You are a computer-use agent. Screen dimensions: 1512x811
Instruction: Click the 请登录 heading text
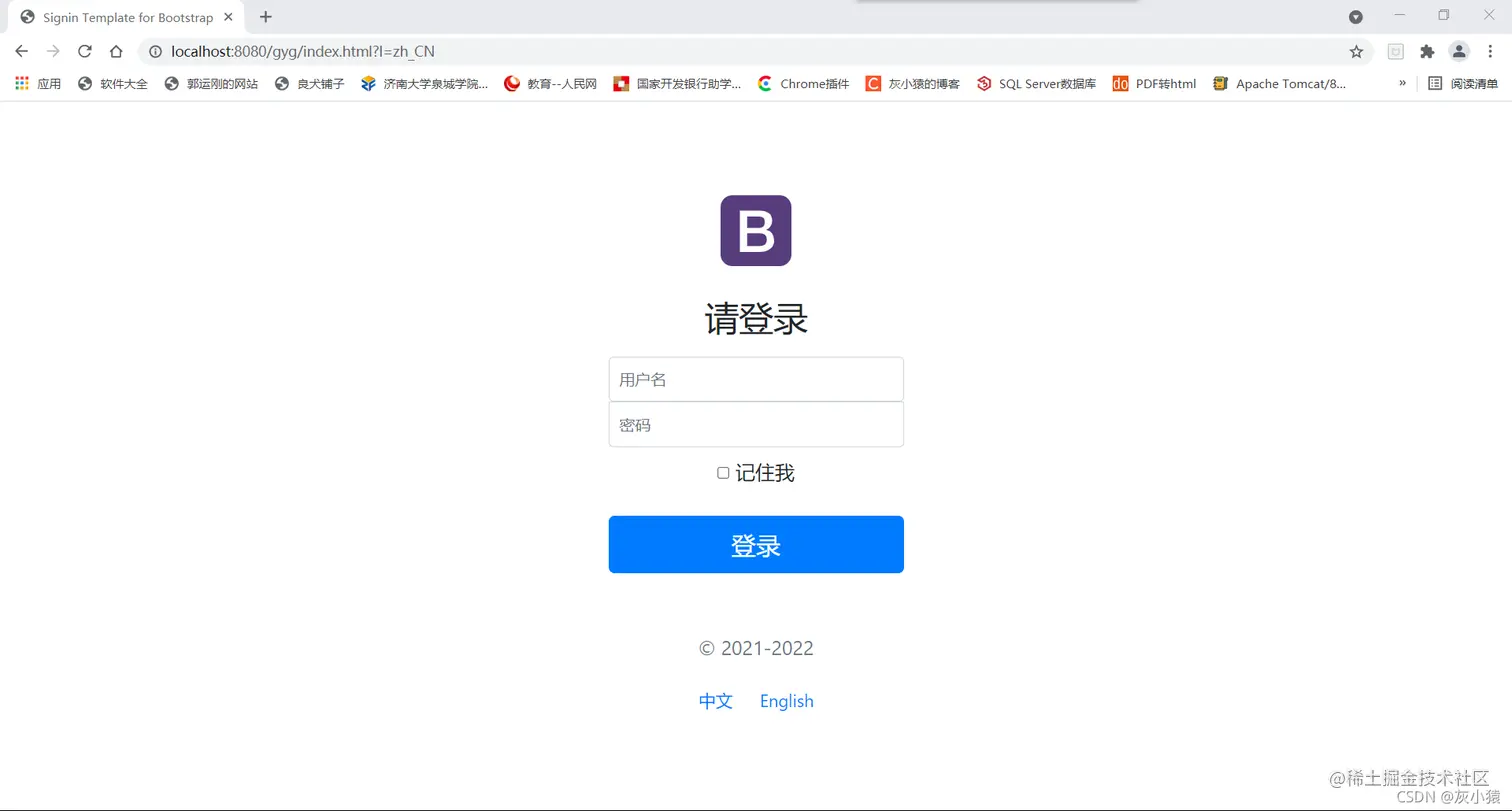click(756, 320)
